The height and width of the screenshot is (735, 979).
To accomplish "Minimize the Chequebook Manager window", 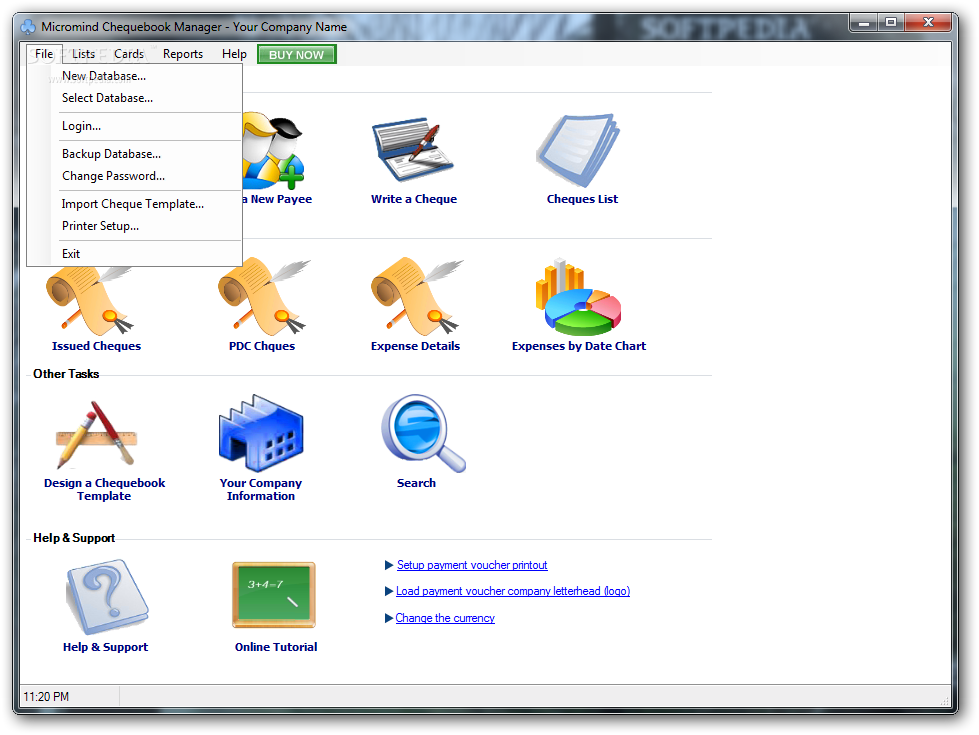I will pos(863,23).
